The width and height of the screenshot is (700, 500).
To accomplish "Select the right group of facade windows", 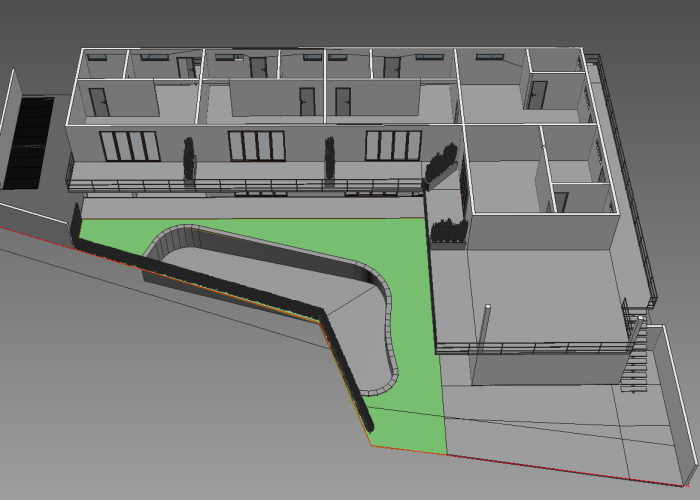I will click(393, 145).
